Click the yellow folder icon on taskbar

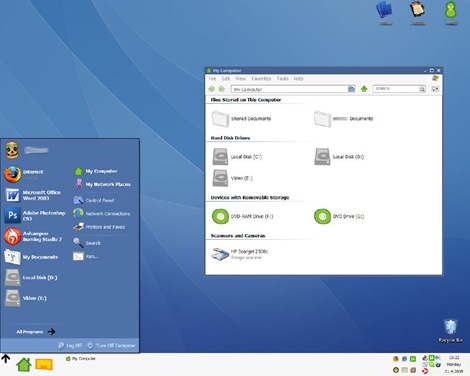[x=44, y=364]
